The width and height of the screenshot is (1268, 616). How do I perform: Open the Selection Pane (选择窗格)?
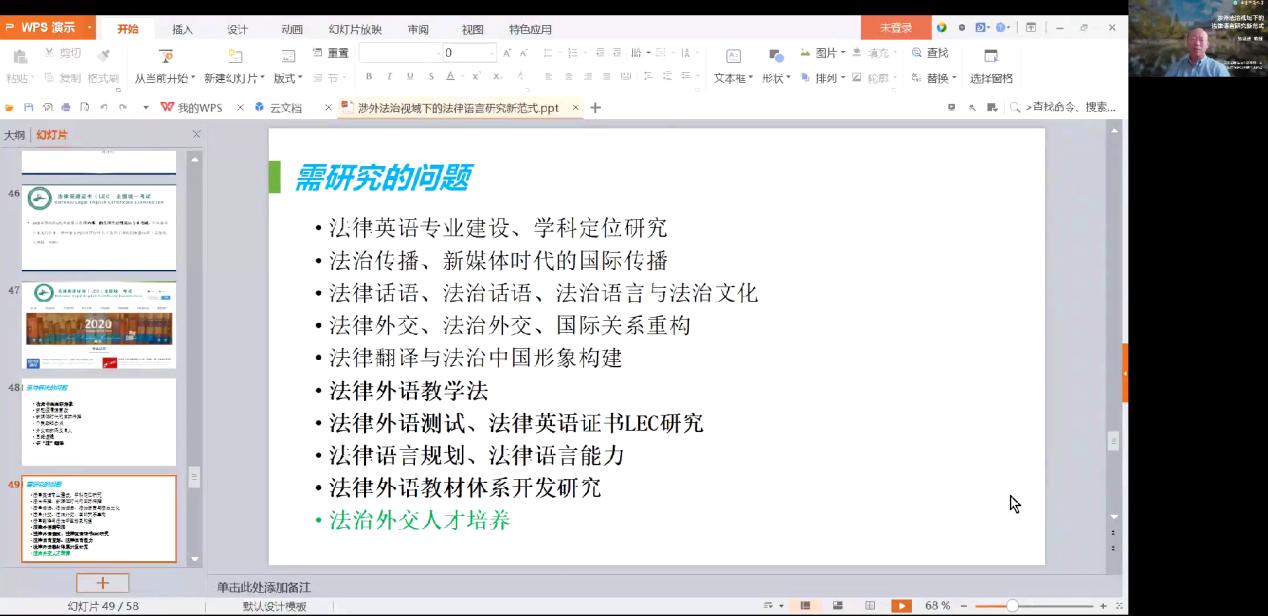(991, 58)
